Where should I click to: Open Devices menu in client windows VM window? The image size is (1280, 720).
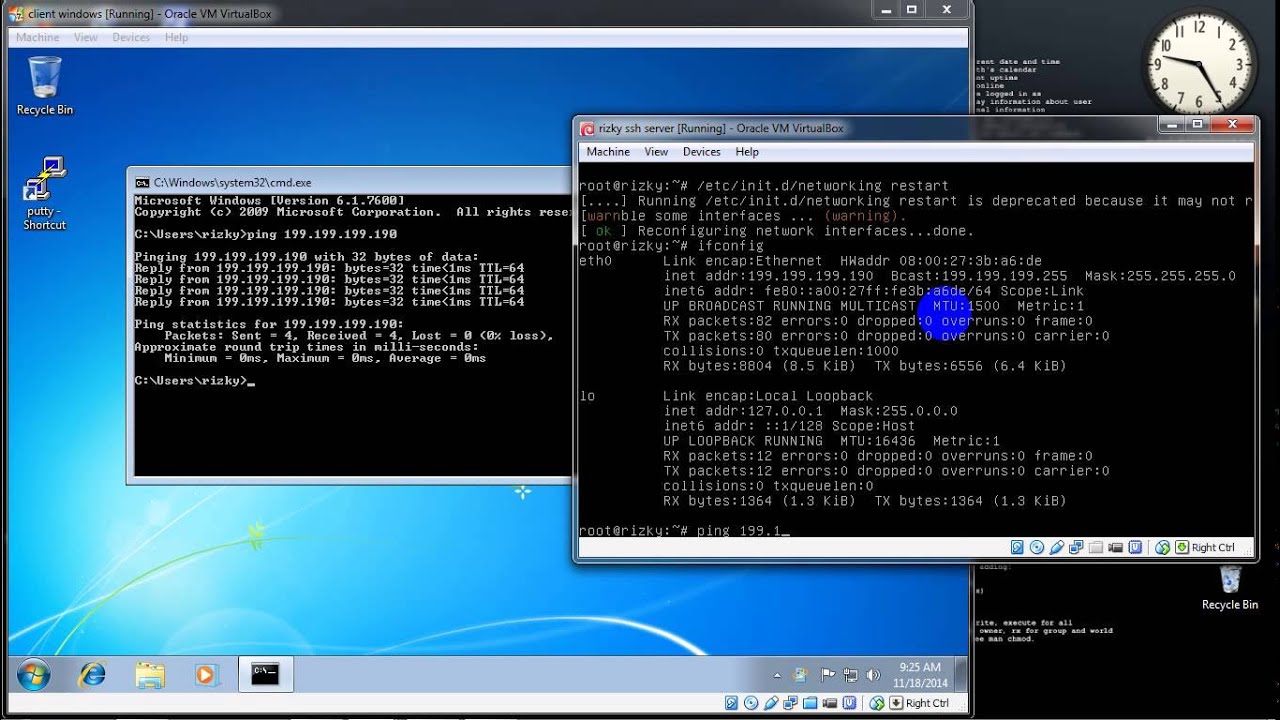(x=131, y=37)
